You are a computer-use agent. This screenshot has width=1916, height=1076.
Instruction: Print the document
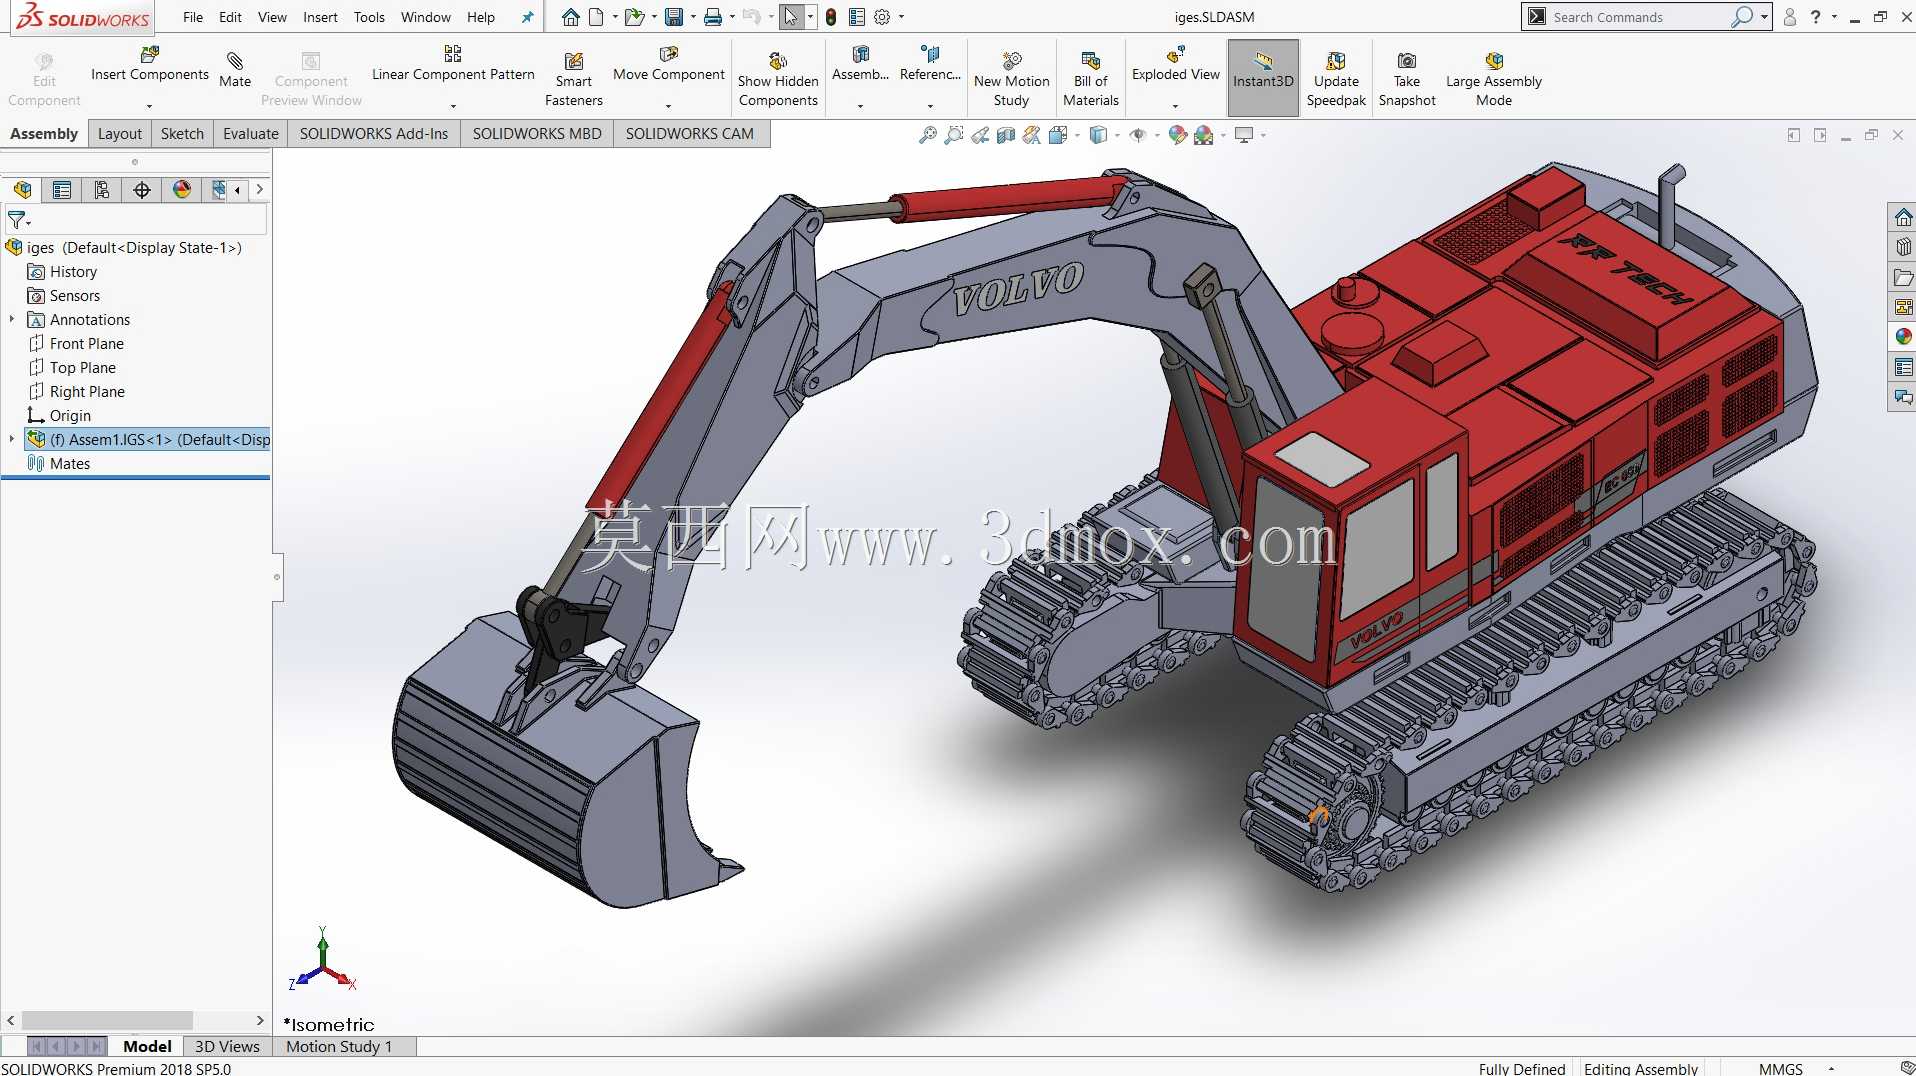tap(713, 17)
